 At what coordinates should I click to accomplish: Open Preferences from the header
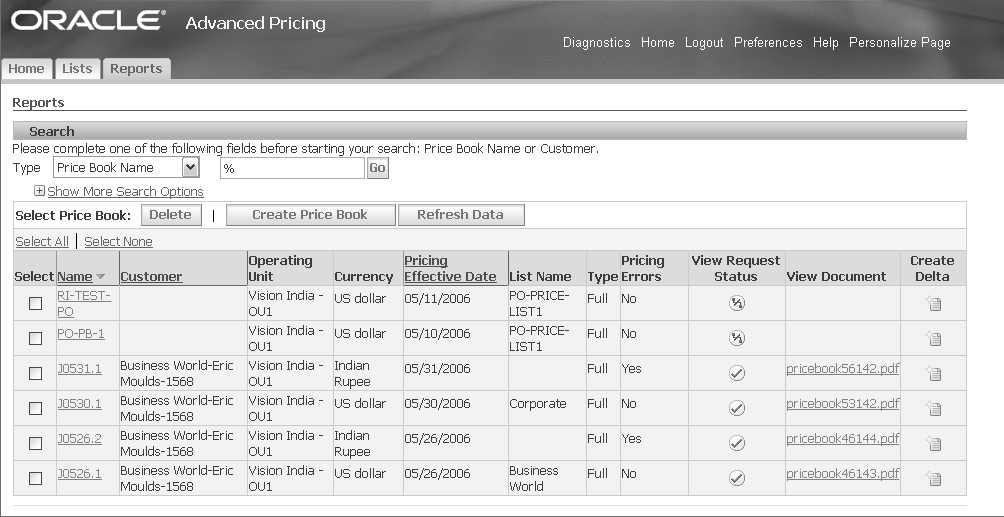click(x=768, y=42)
